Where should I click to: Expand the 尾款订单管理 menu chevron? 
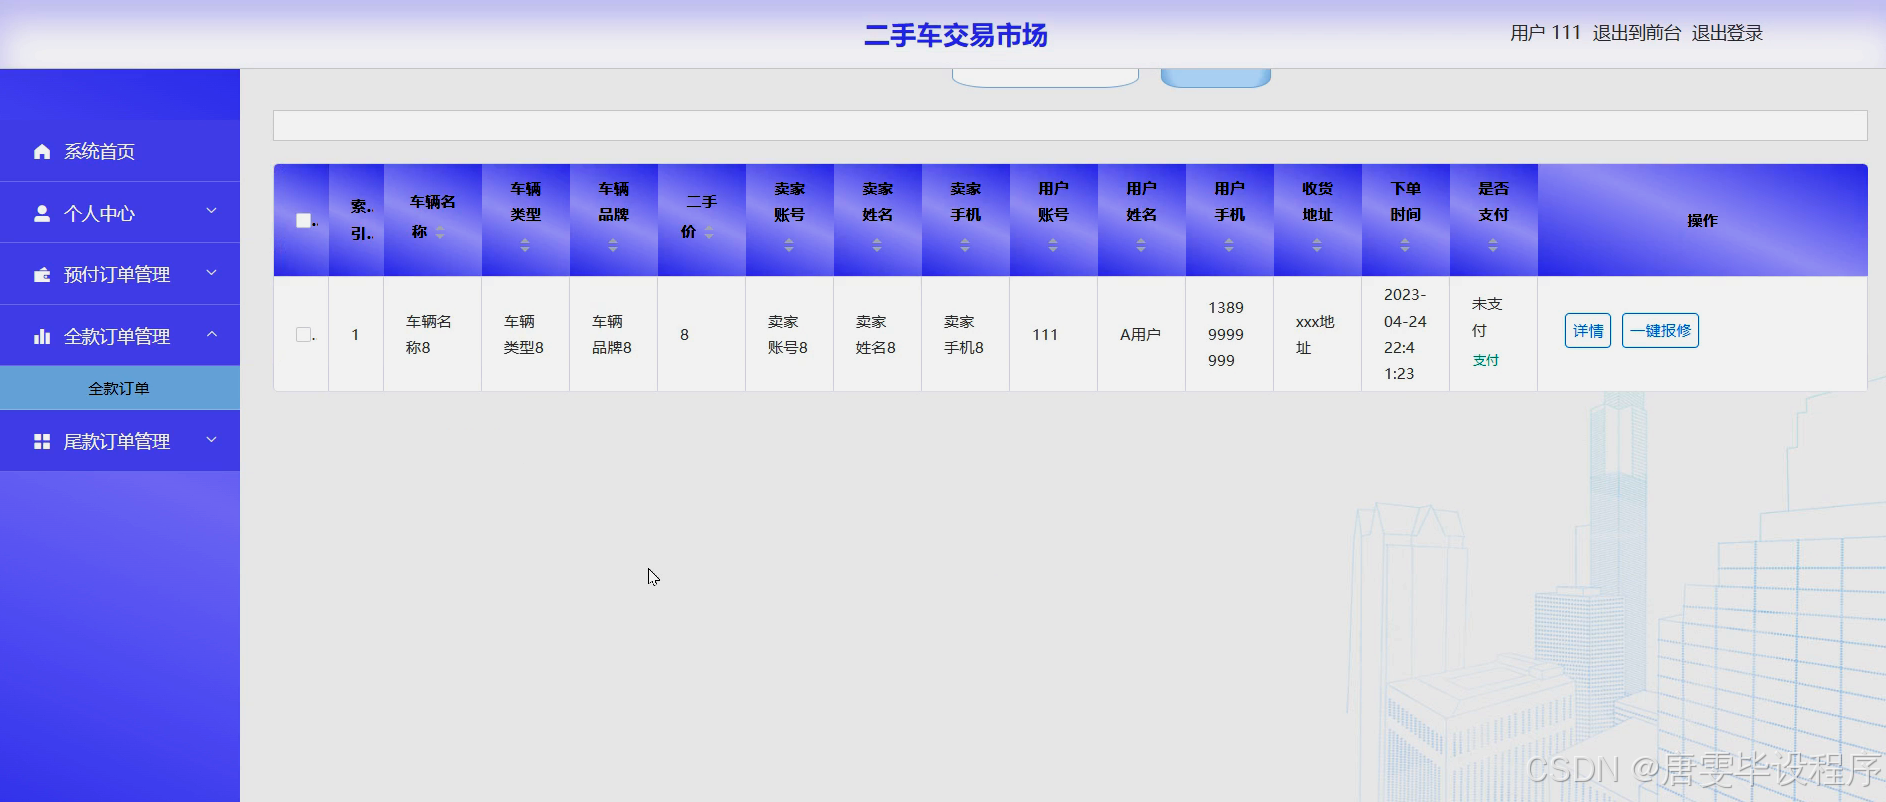(x=211, y=440)
